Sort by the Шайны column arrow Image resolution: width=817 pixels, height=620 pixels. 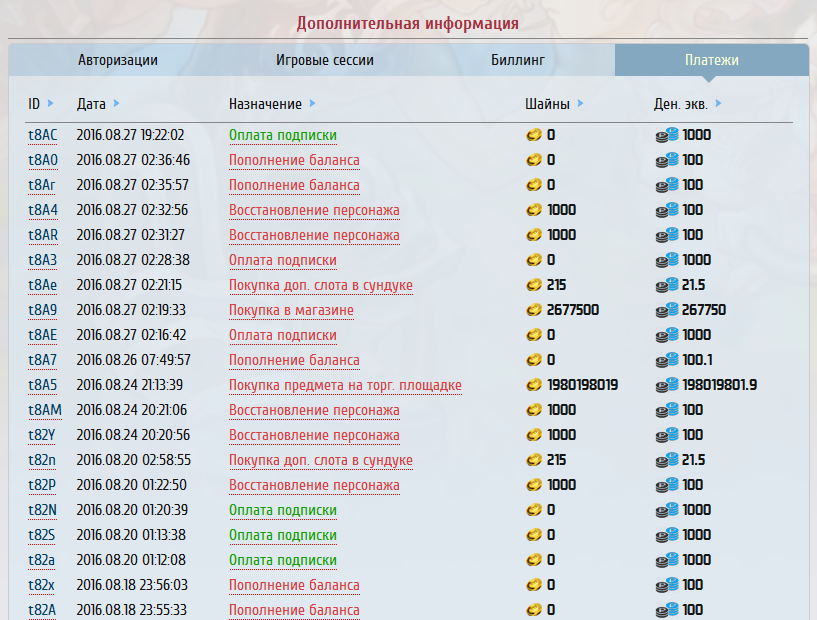point(581,103)
